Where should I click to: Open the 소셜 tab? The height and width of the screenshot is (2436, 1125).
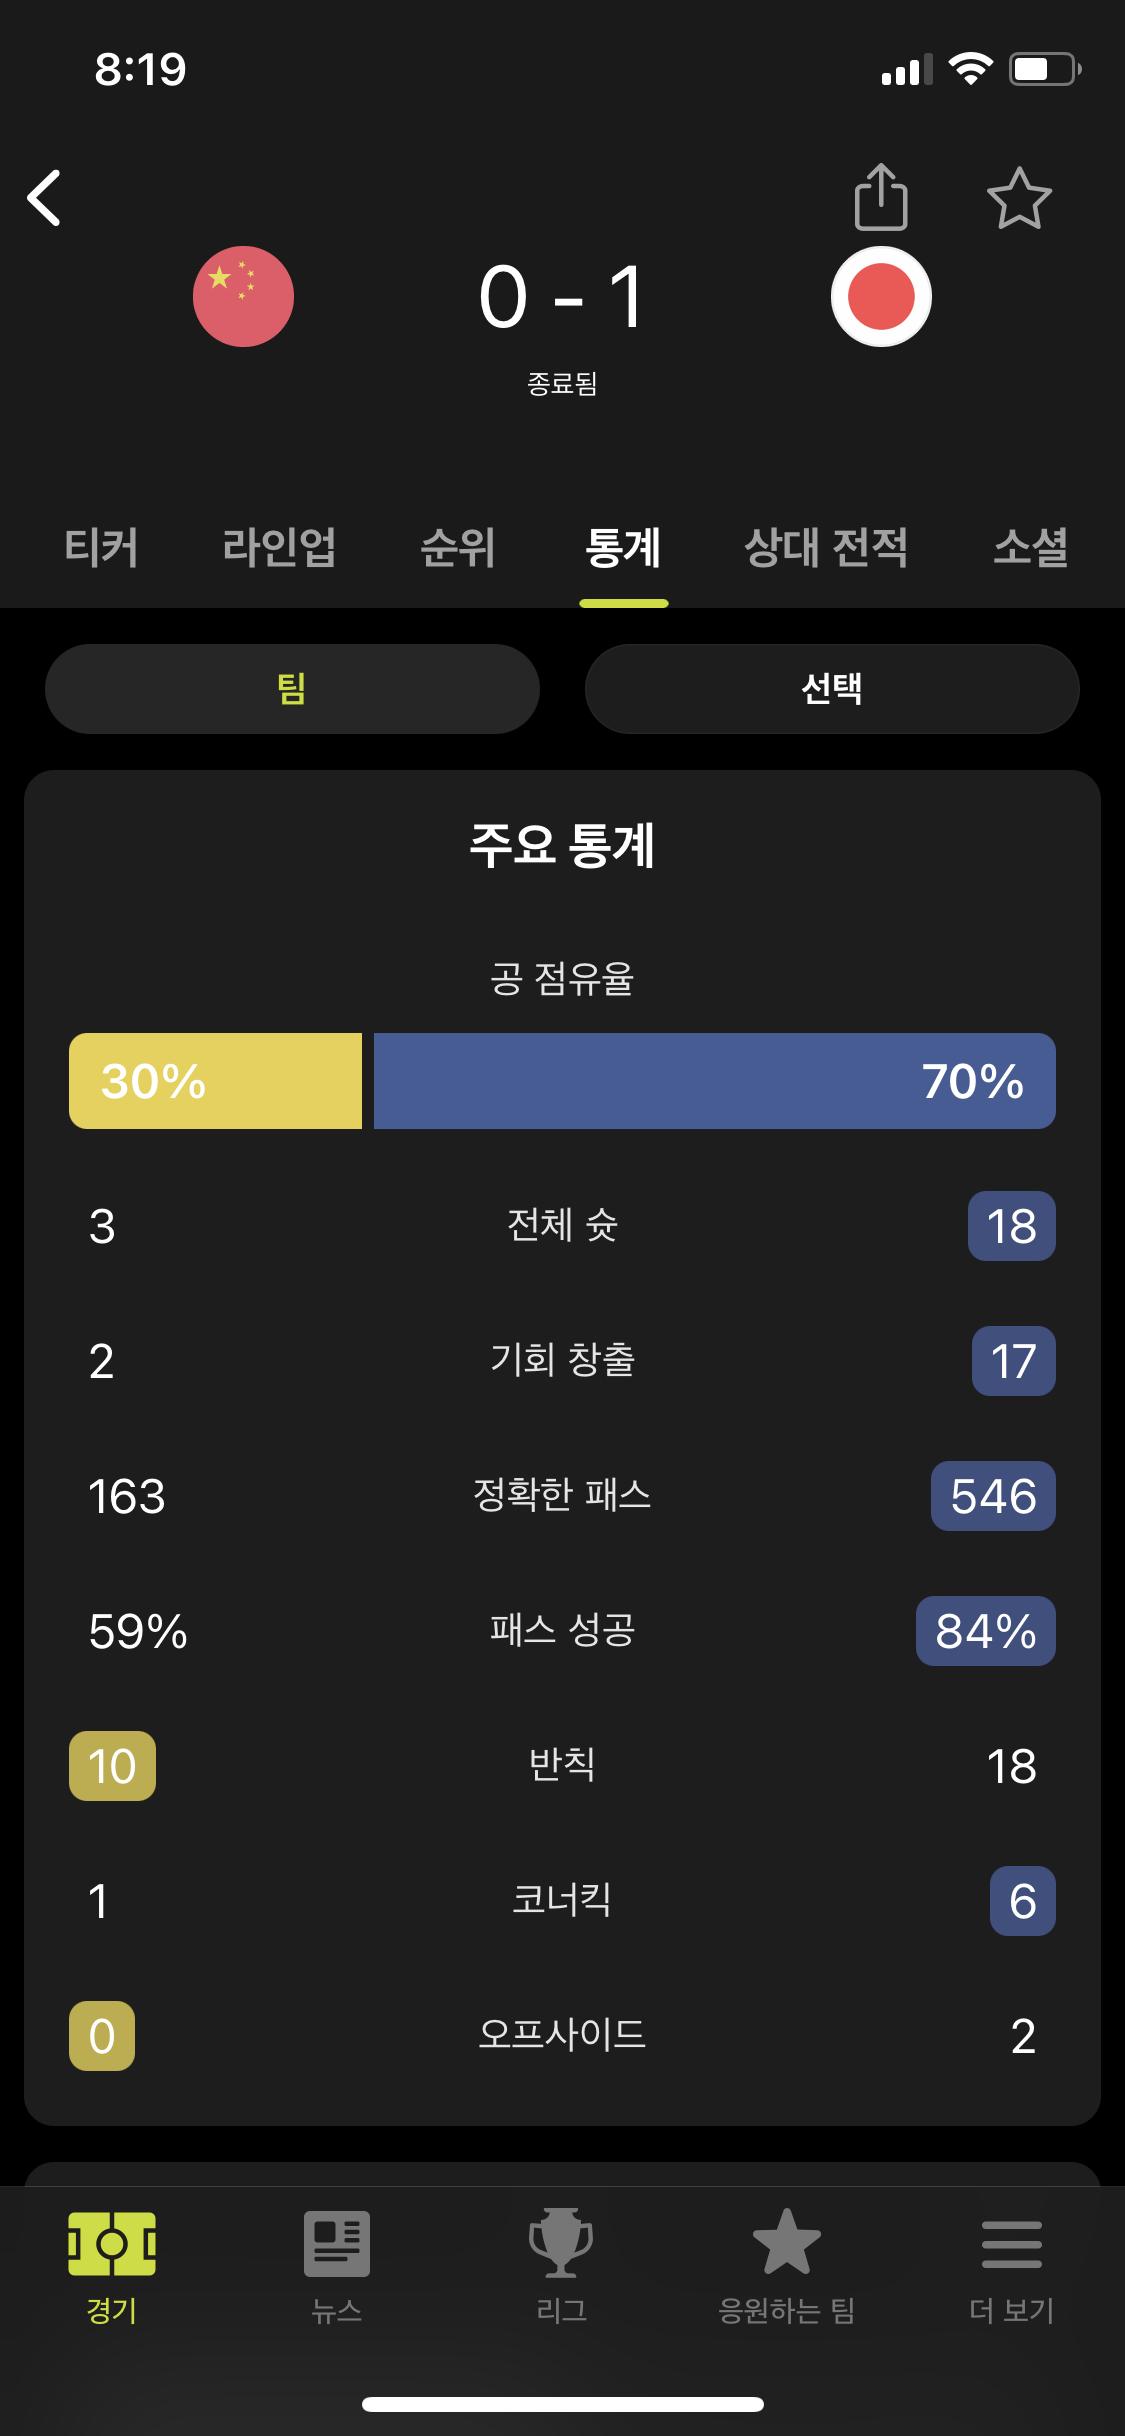[1031, 547]
